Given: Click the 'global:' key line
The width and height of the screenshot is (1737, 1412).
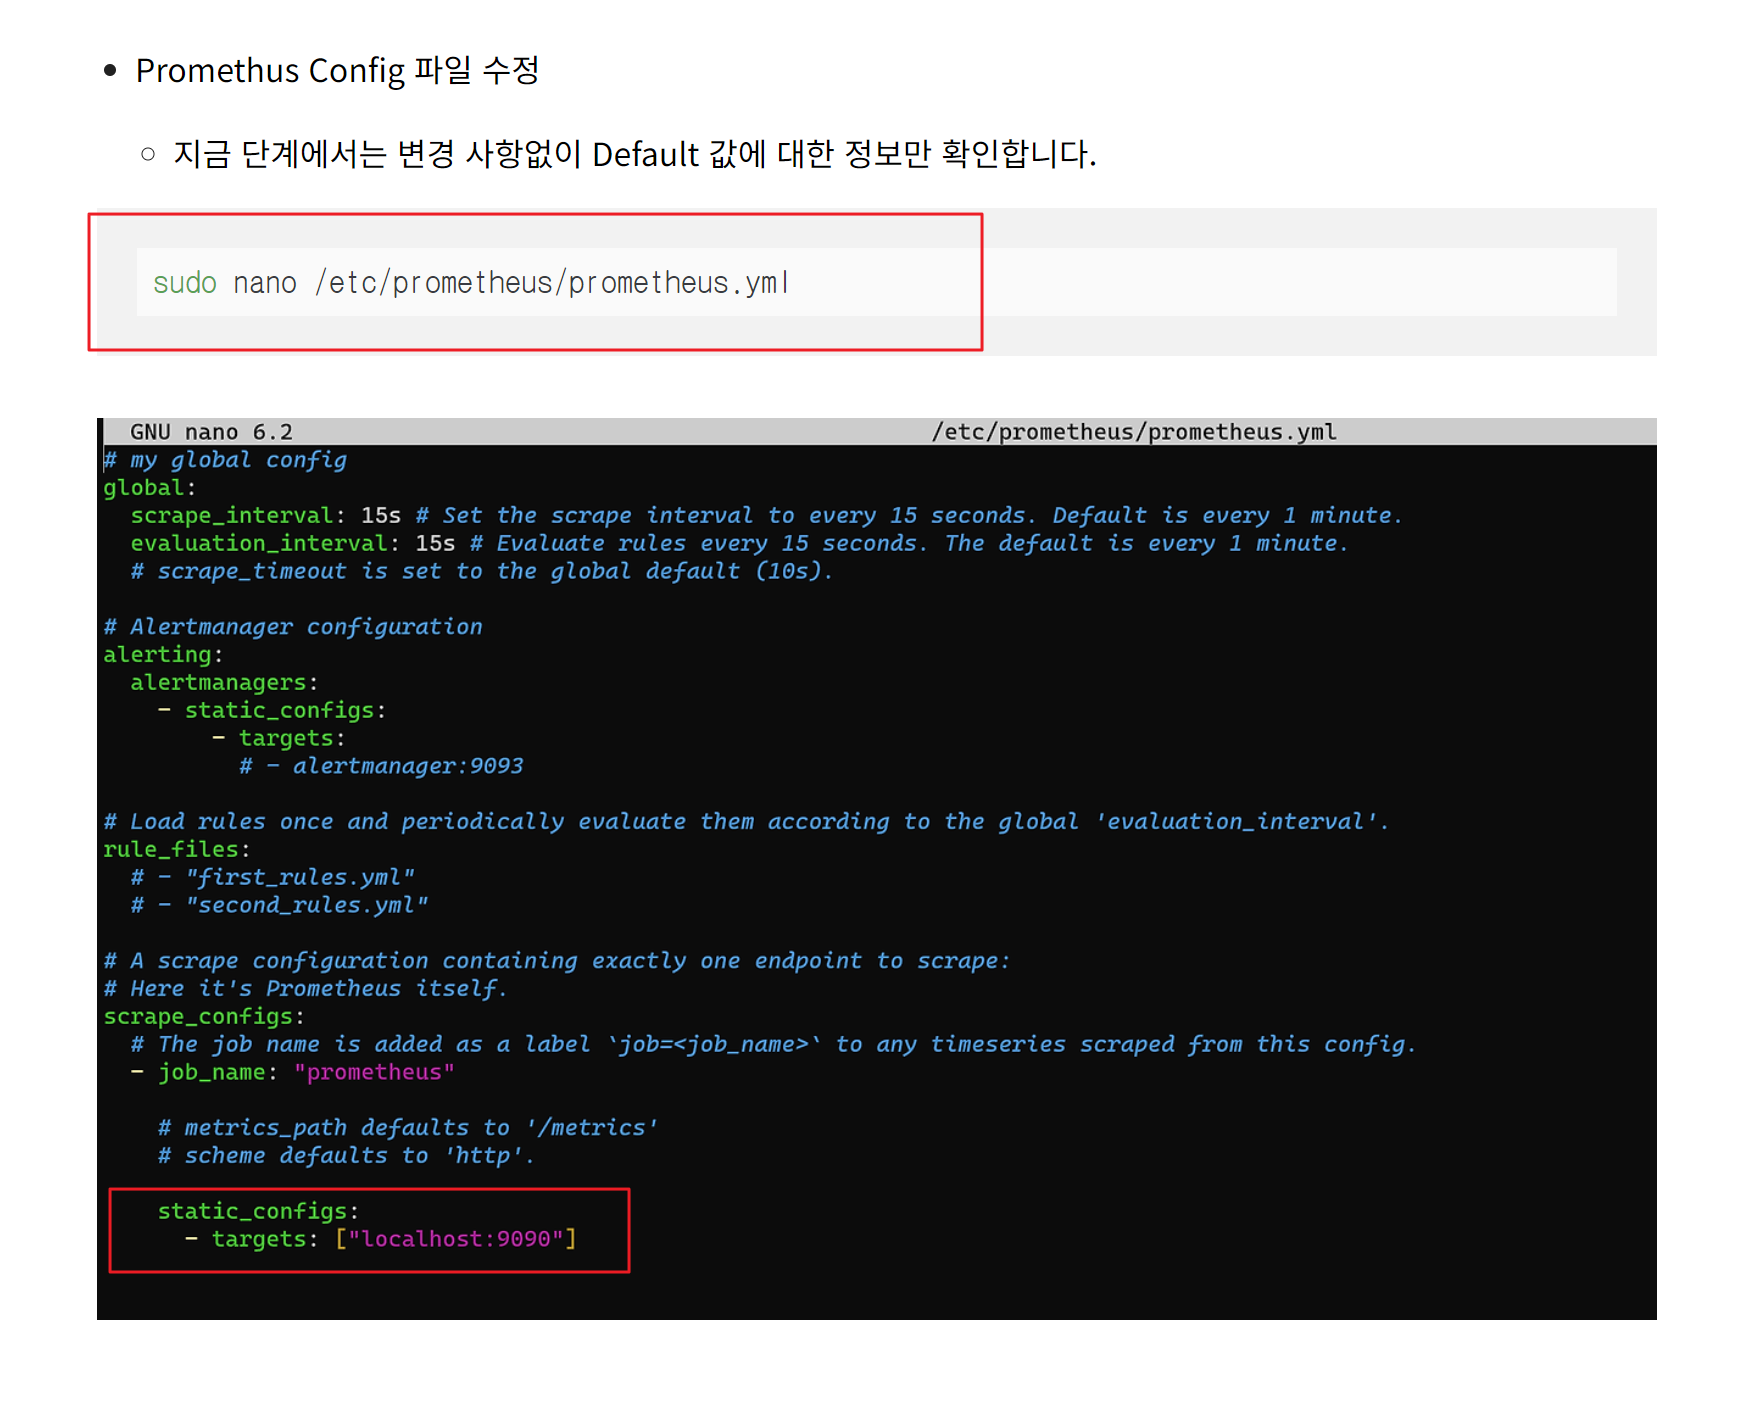Looking at the screenshot, I should (150, 488).
